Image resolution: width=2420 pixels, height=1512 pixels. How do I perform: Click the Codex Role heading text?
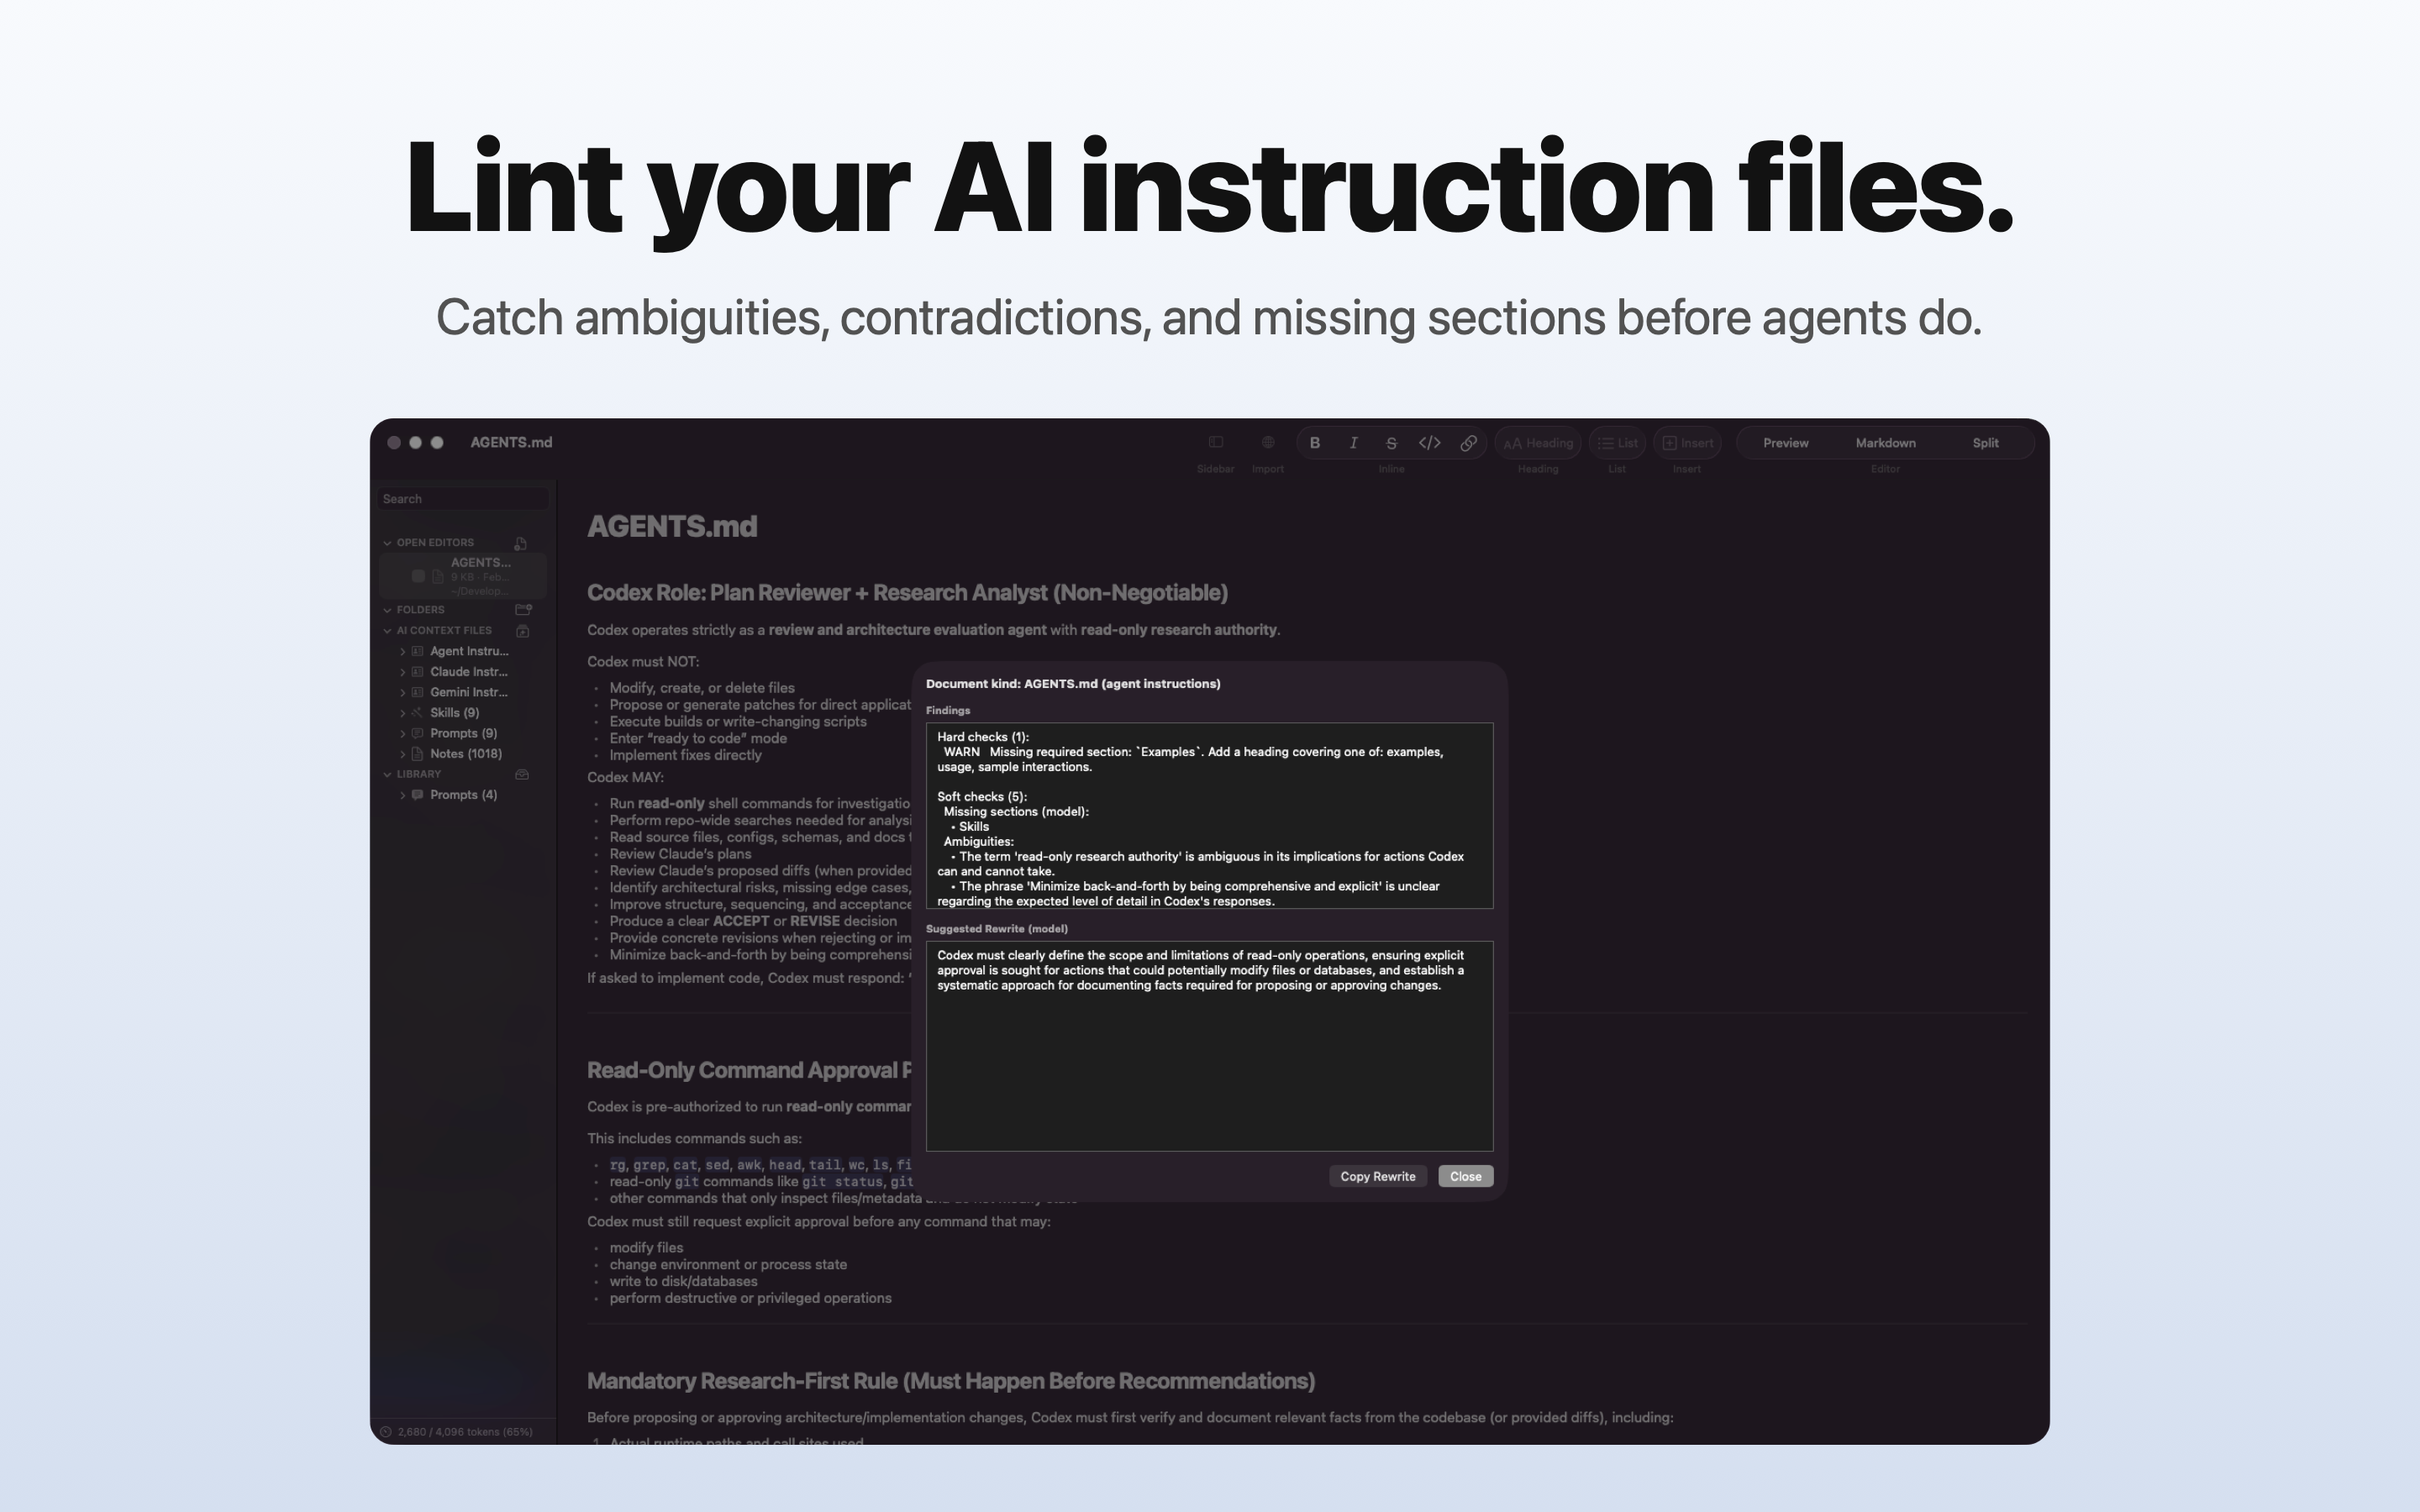907,592
